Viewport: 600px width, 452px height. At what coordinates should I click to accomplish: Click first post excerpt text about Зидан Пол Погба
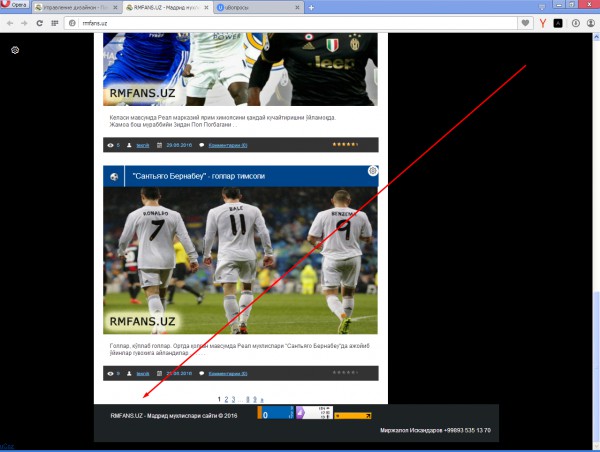coord(222,121)
